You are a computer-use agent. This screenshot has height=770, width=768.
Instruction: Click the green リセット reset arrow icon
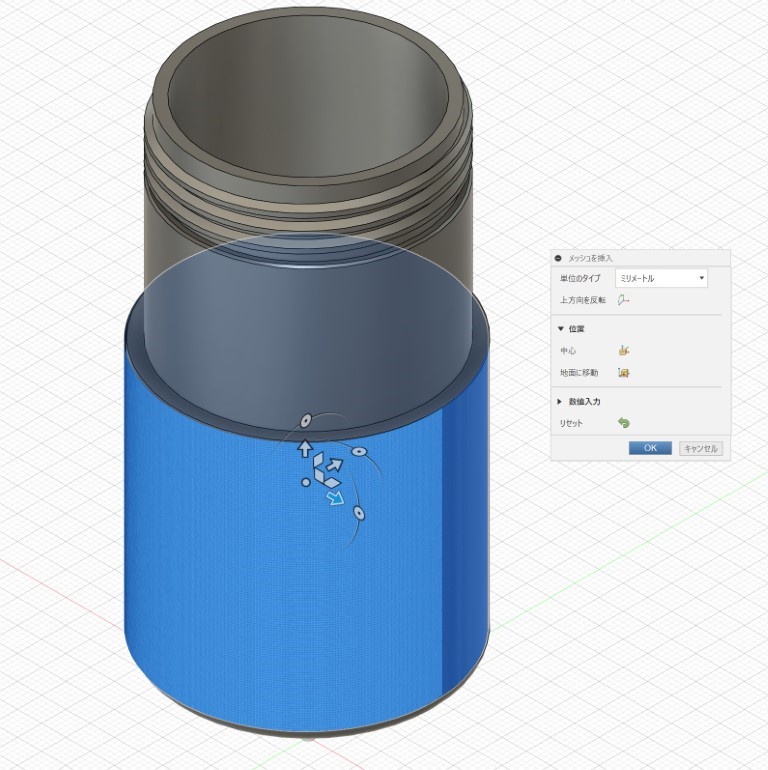click(623, 423)
